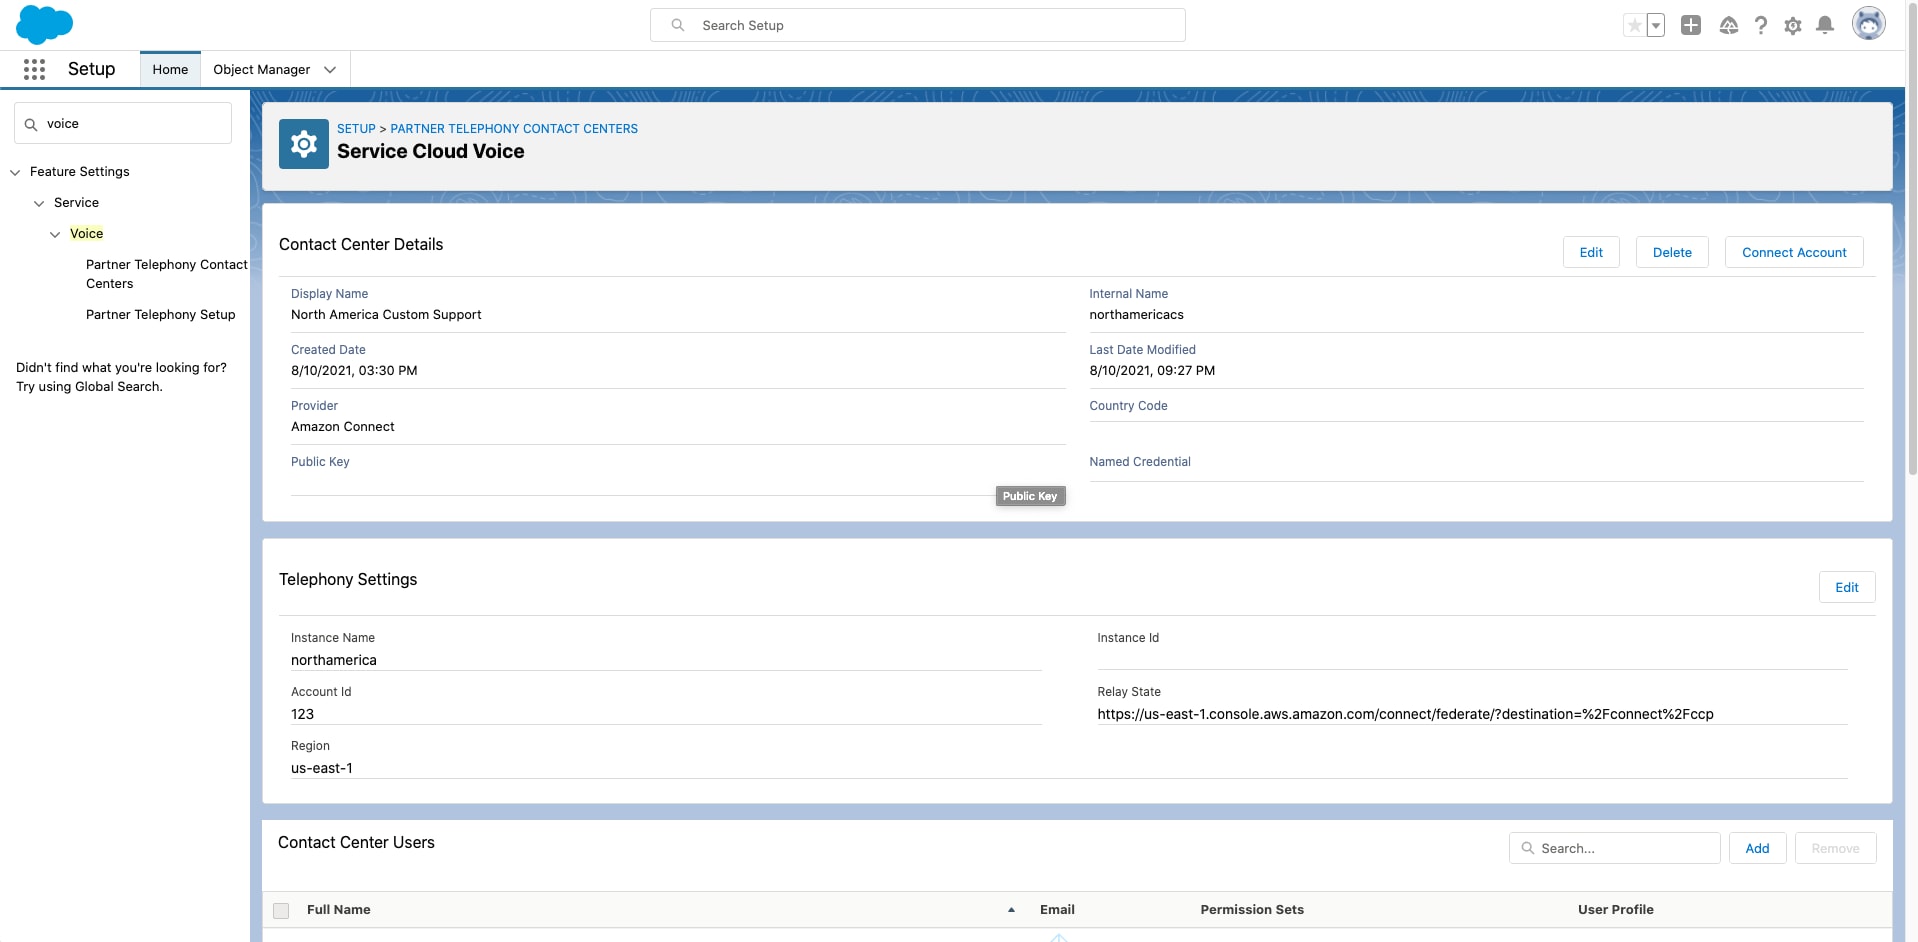
Task: Click the Email column header
Action: tap(1057, 910)
